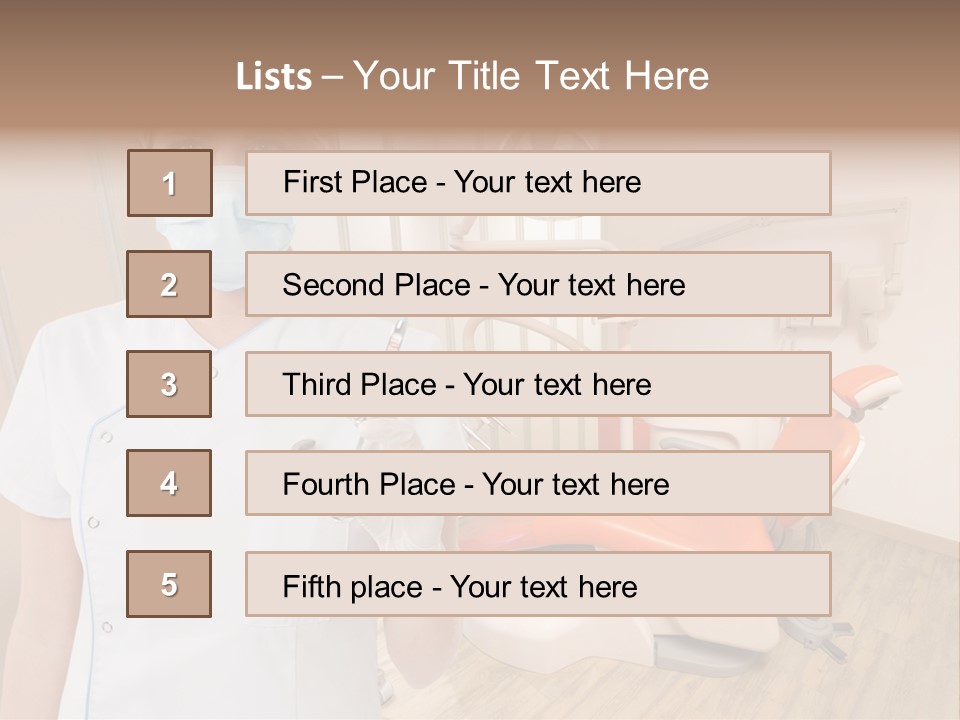Select the number 4 box
The width and height of the screenshot is (960, 720).
[169, 483]
